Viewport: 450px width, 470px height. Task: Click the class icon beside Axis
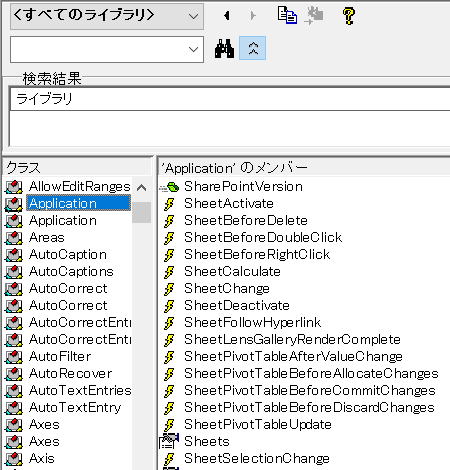point(14,459)
